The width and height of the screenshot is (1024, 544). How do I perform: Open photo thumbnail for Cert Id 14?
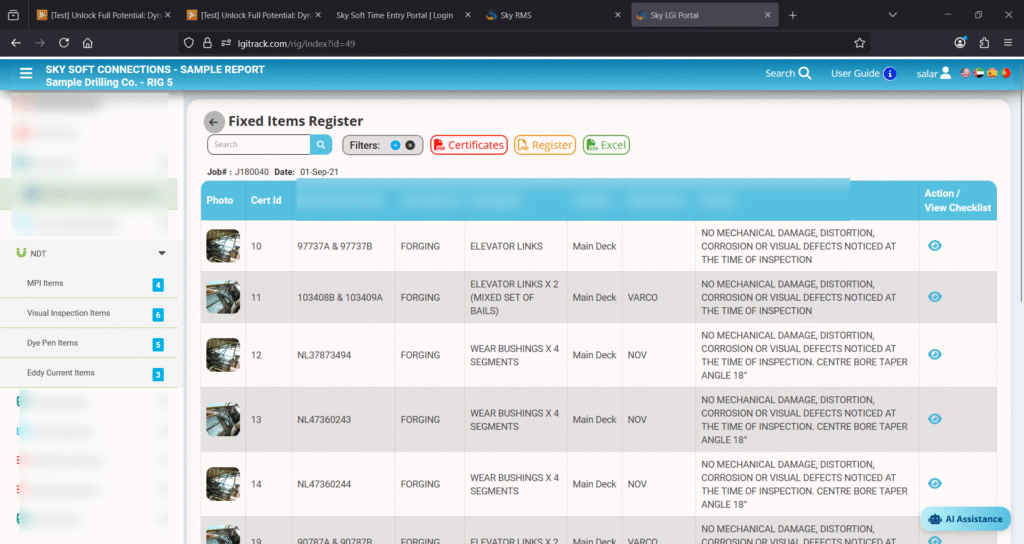pyautogui.click(x=223, y=484)
